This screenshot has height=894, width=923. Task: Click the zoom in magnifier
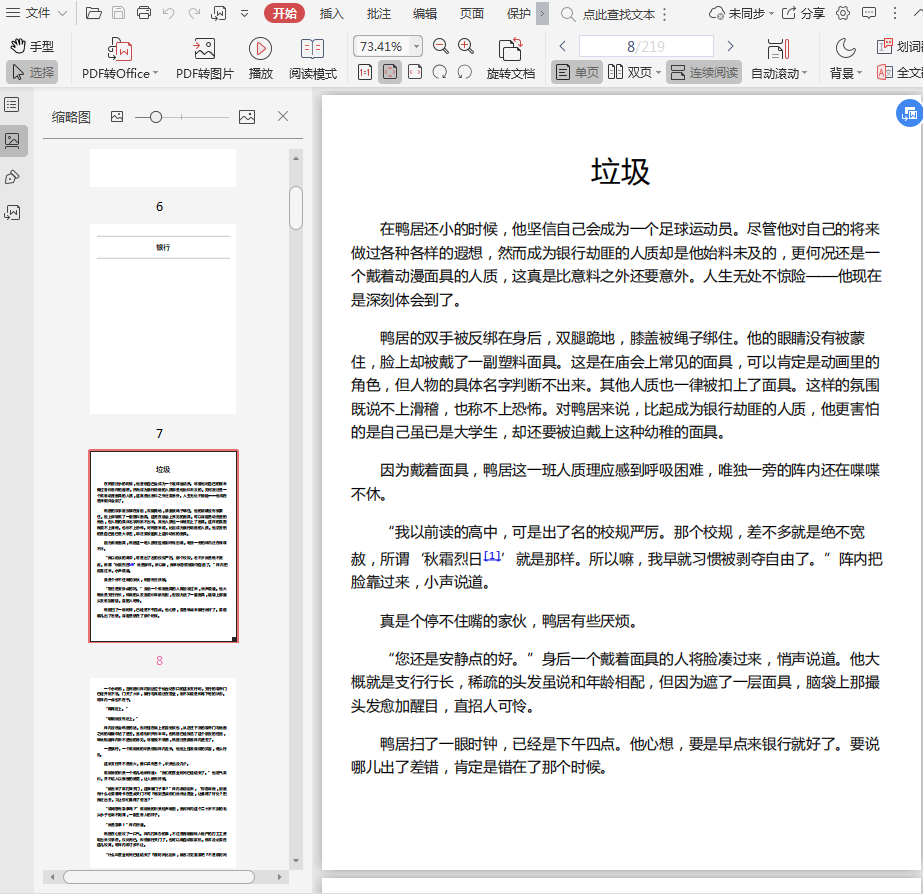point(466,46)
